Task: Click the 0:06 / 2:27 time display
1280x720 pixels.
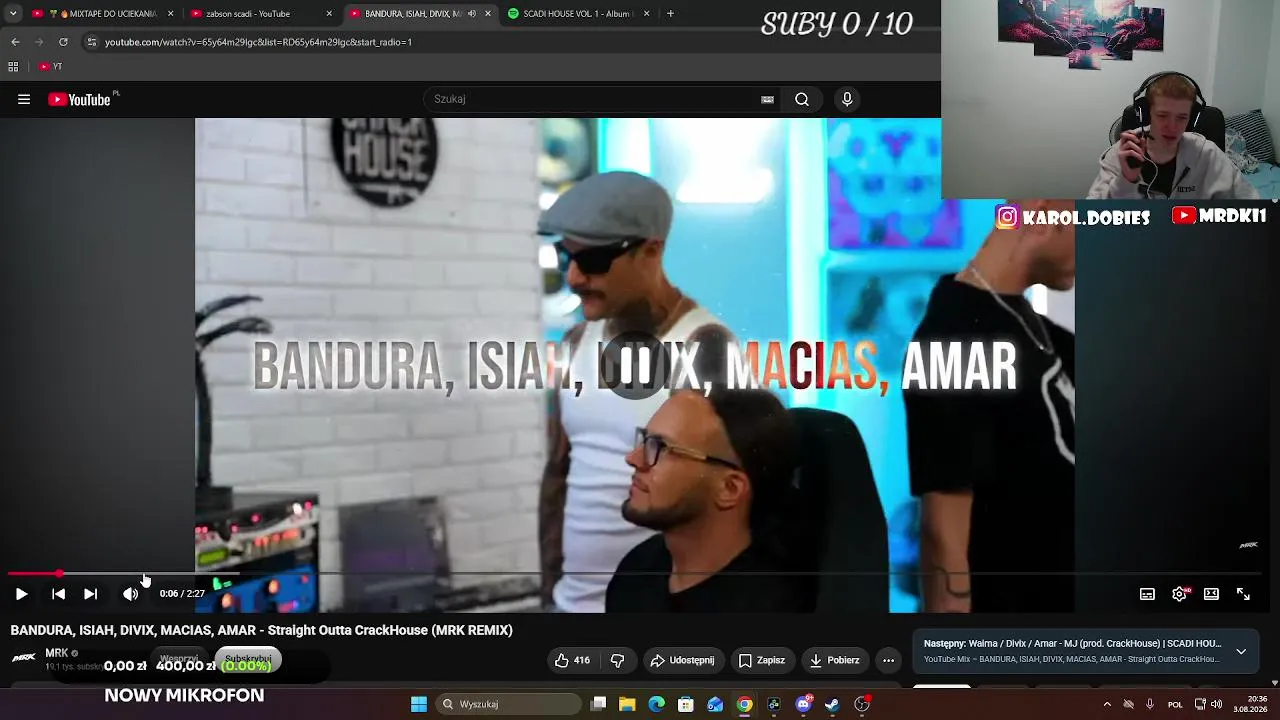Action: point(182,594)
